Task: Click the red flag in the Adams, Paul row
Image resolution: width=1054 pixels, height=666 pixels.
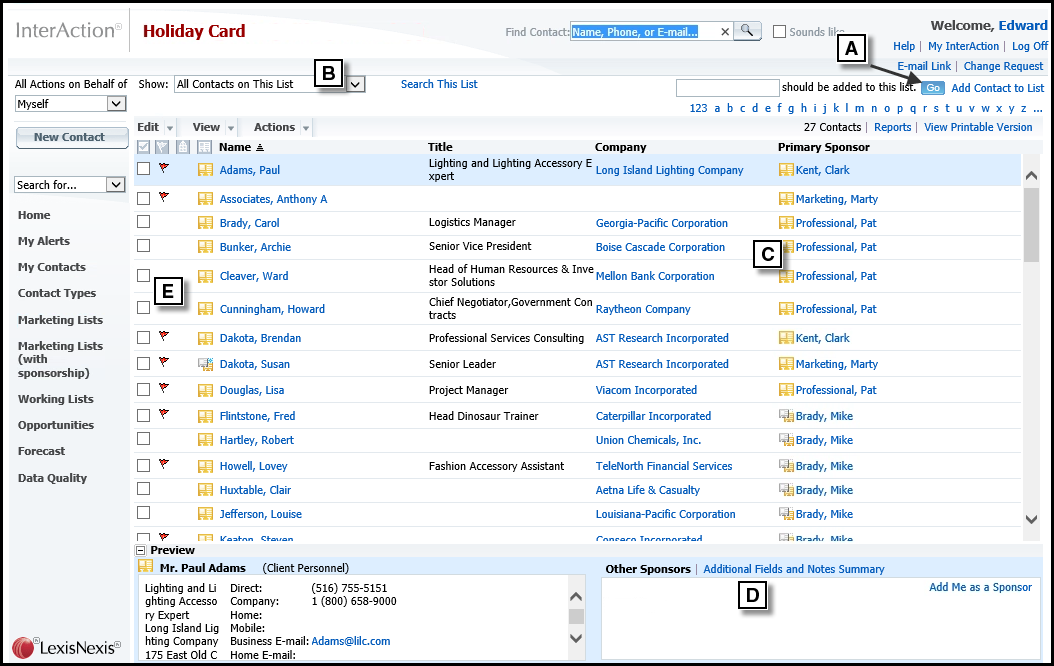Action: [163, 167]
